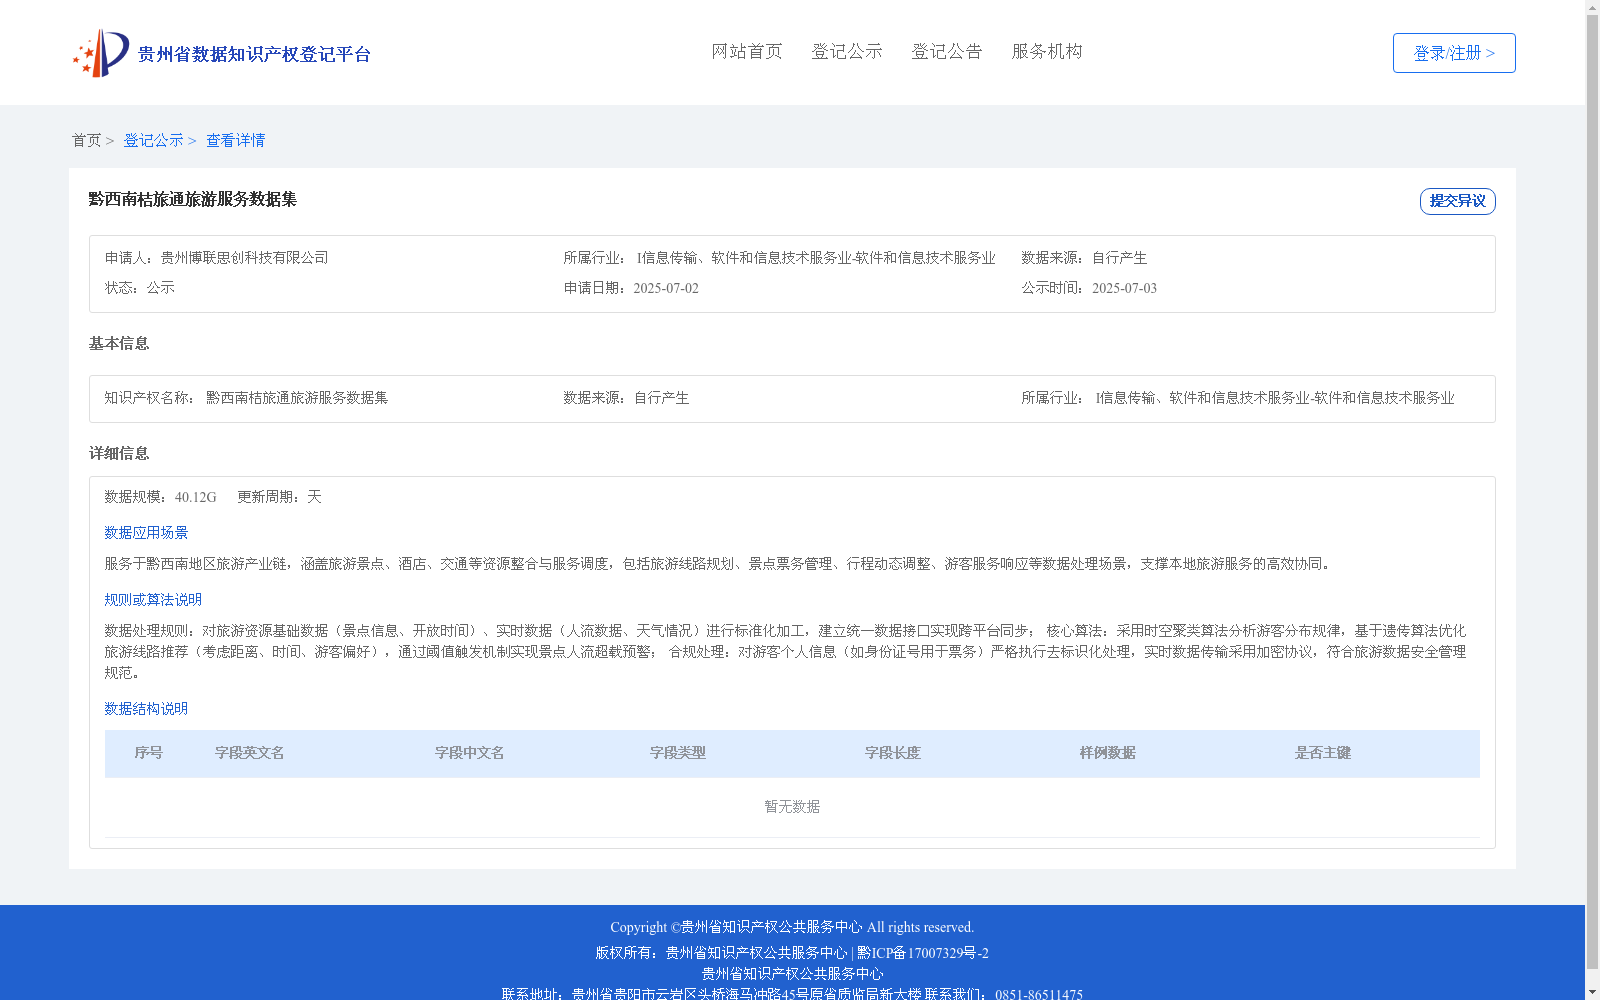Click the 字段类型 column header
This screenshot has width=1600, height=1000.
coord(678,753)
